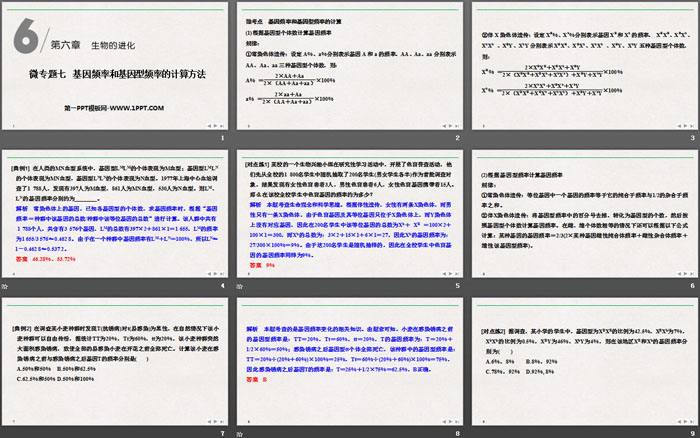Screen dimensions: 700x438
Task: Click the previous arrow icon on slide 5
Action: pyautogui.click(x=444, y=274)
